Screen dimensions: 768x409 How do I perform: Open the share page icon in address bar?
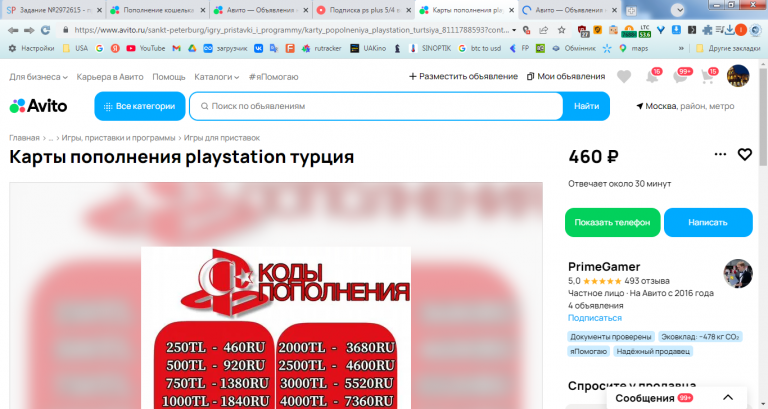[544, 30]
